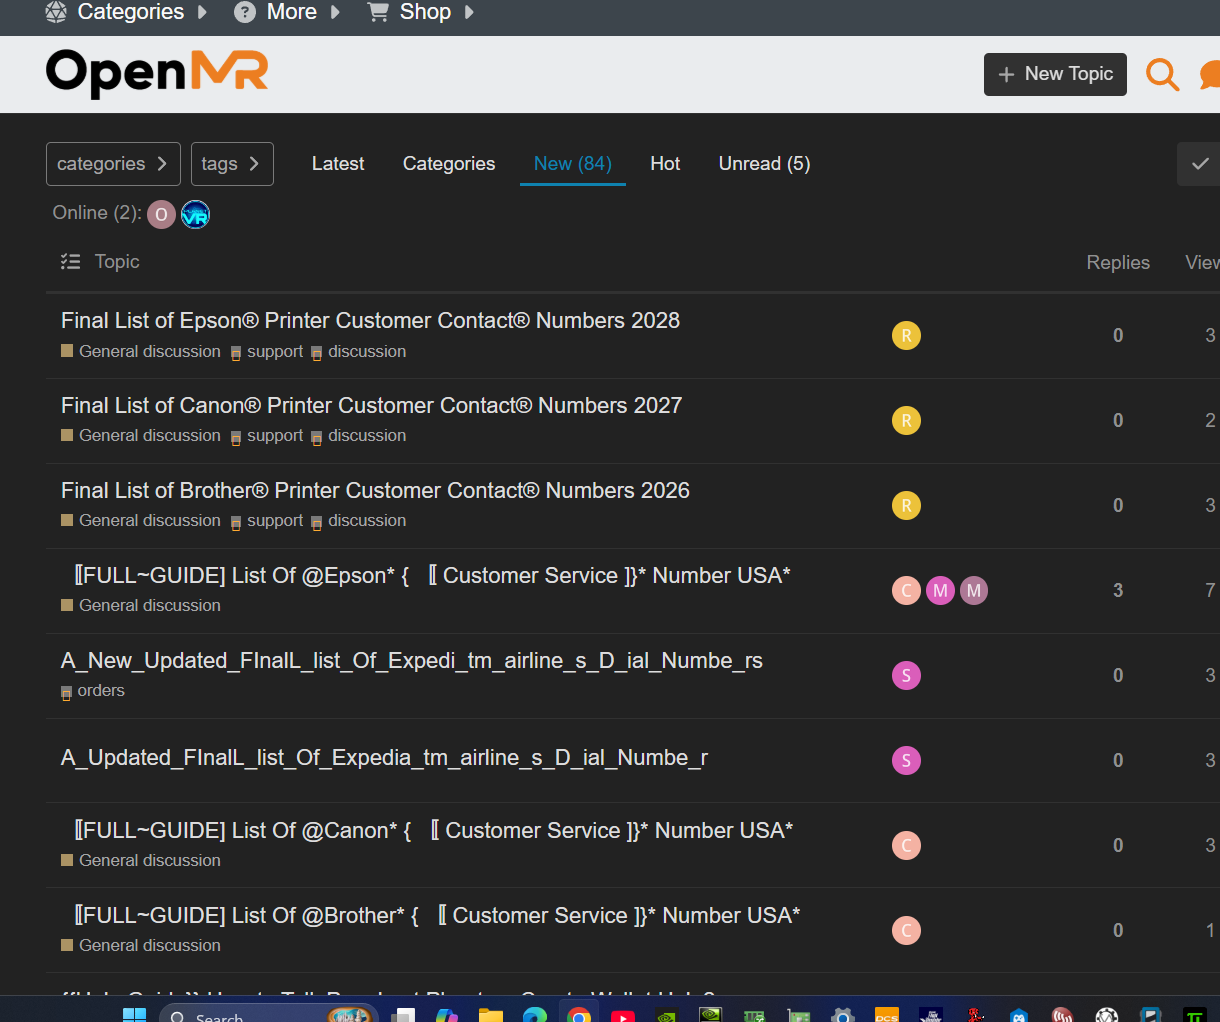Viewport: 1220px width, 1022px height.
Task: Expand the Shop menu in top bar
Action: 421,12
